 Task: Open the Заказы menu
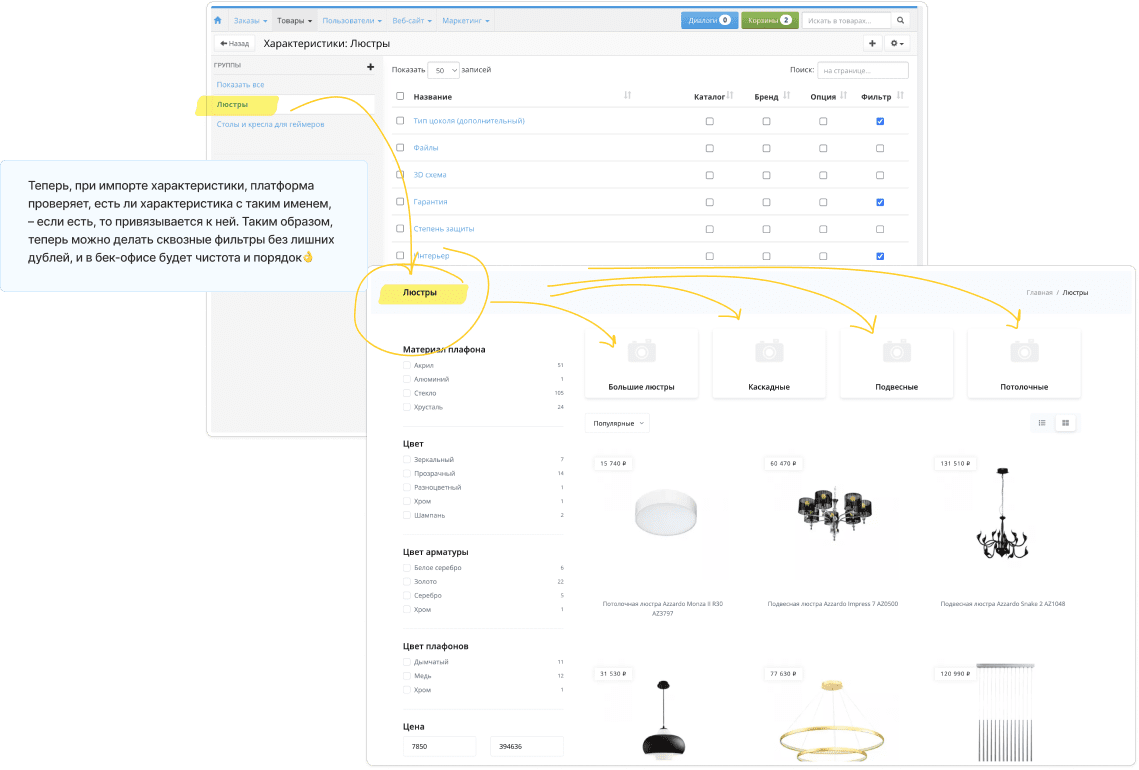point(251,20)
